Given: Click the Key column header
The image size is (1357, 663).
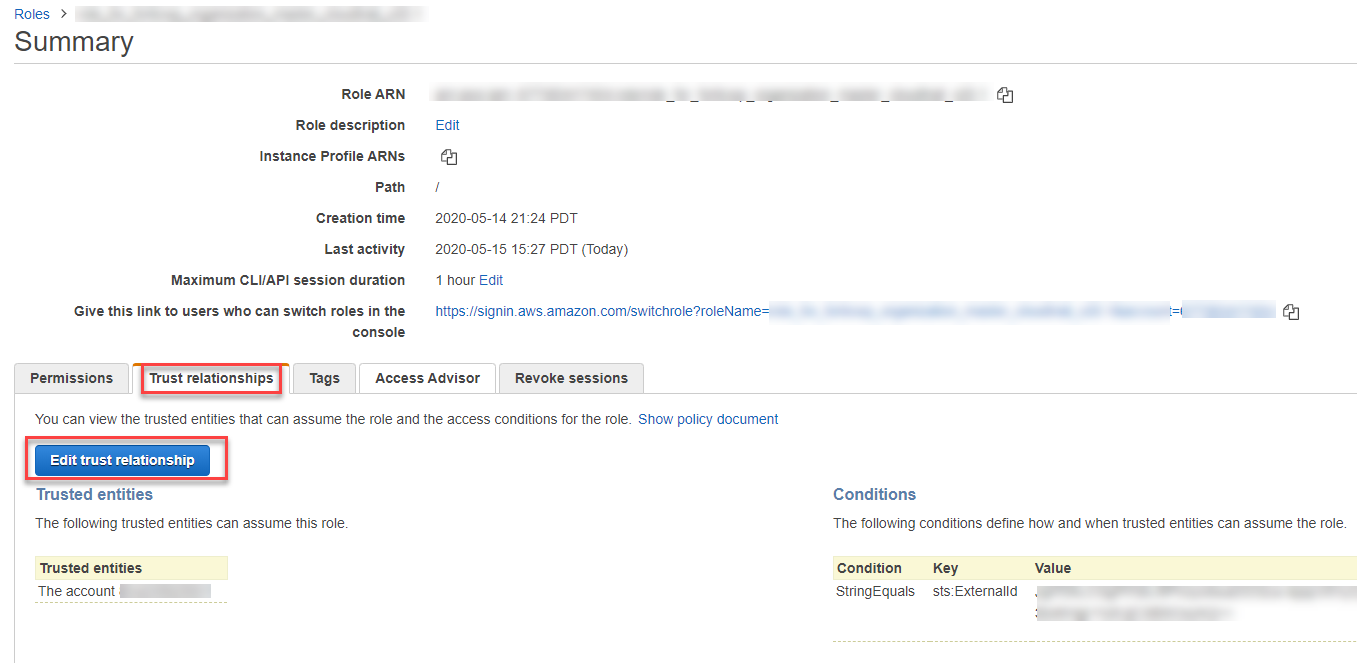Looking at the screenshot, I should (x=945, y=568).
